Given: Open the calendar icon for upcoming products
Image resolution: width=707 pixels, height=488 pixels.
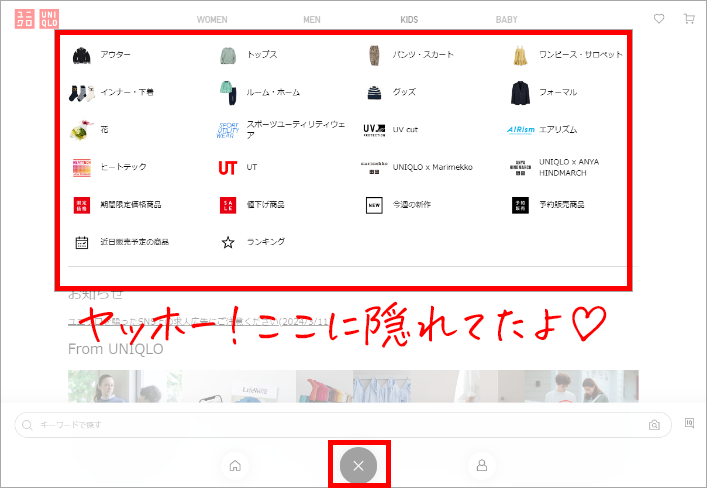Looking at the screenshot, I should (x=82, y=242).
